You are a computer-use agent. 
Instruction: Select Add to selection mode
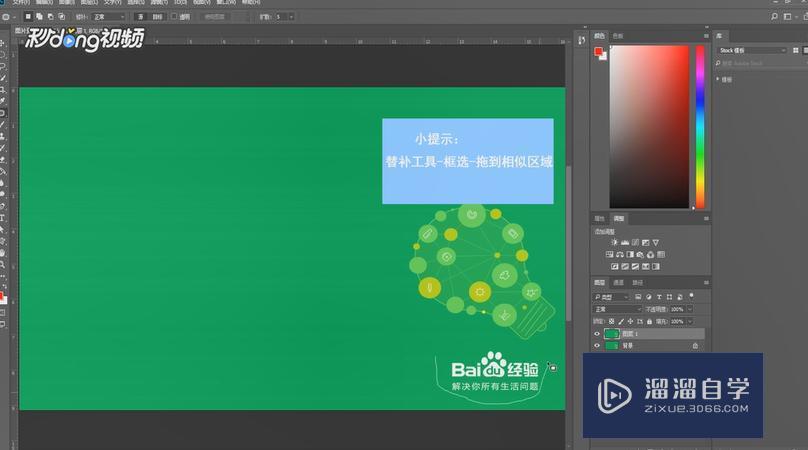coord(39,17)
